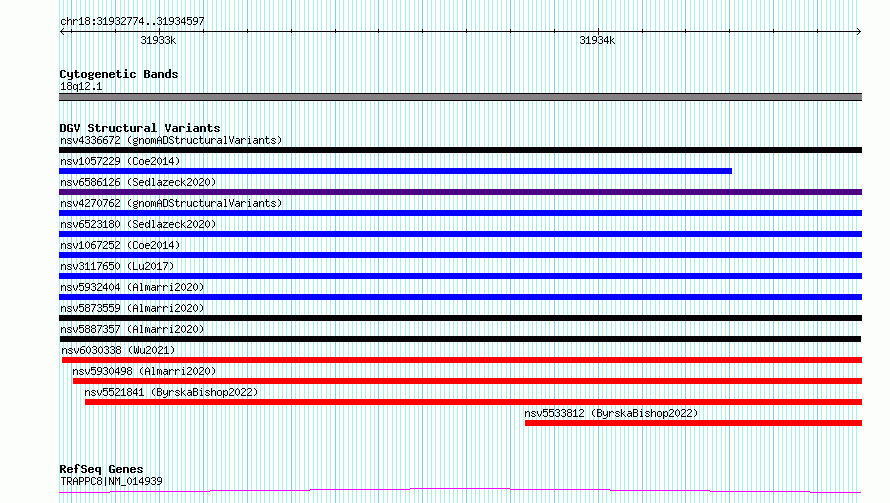Open gene label TRAPPC8|NM_014939
The height and width of the screenshot is (503, 890).
[x=111, y=481]
